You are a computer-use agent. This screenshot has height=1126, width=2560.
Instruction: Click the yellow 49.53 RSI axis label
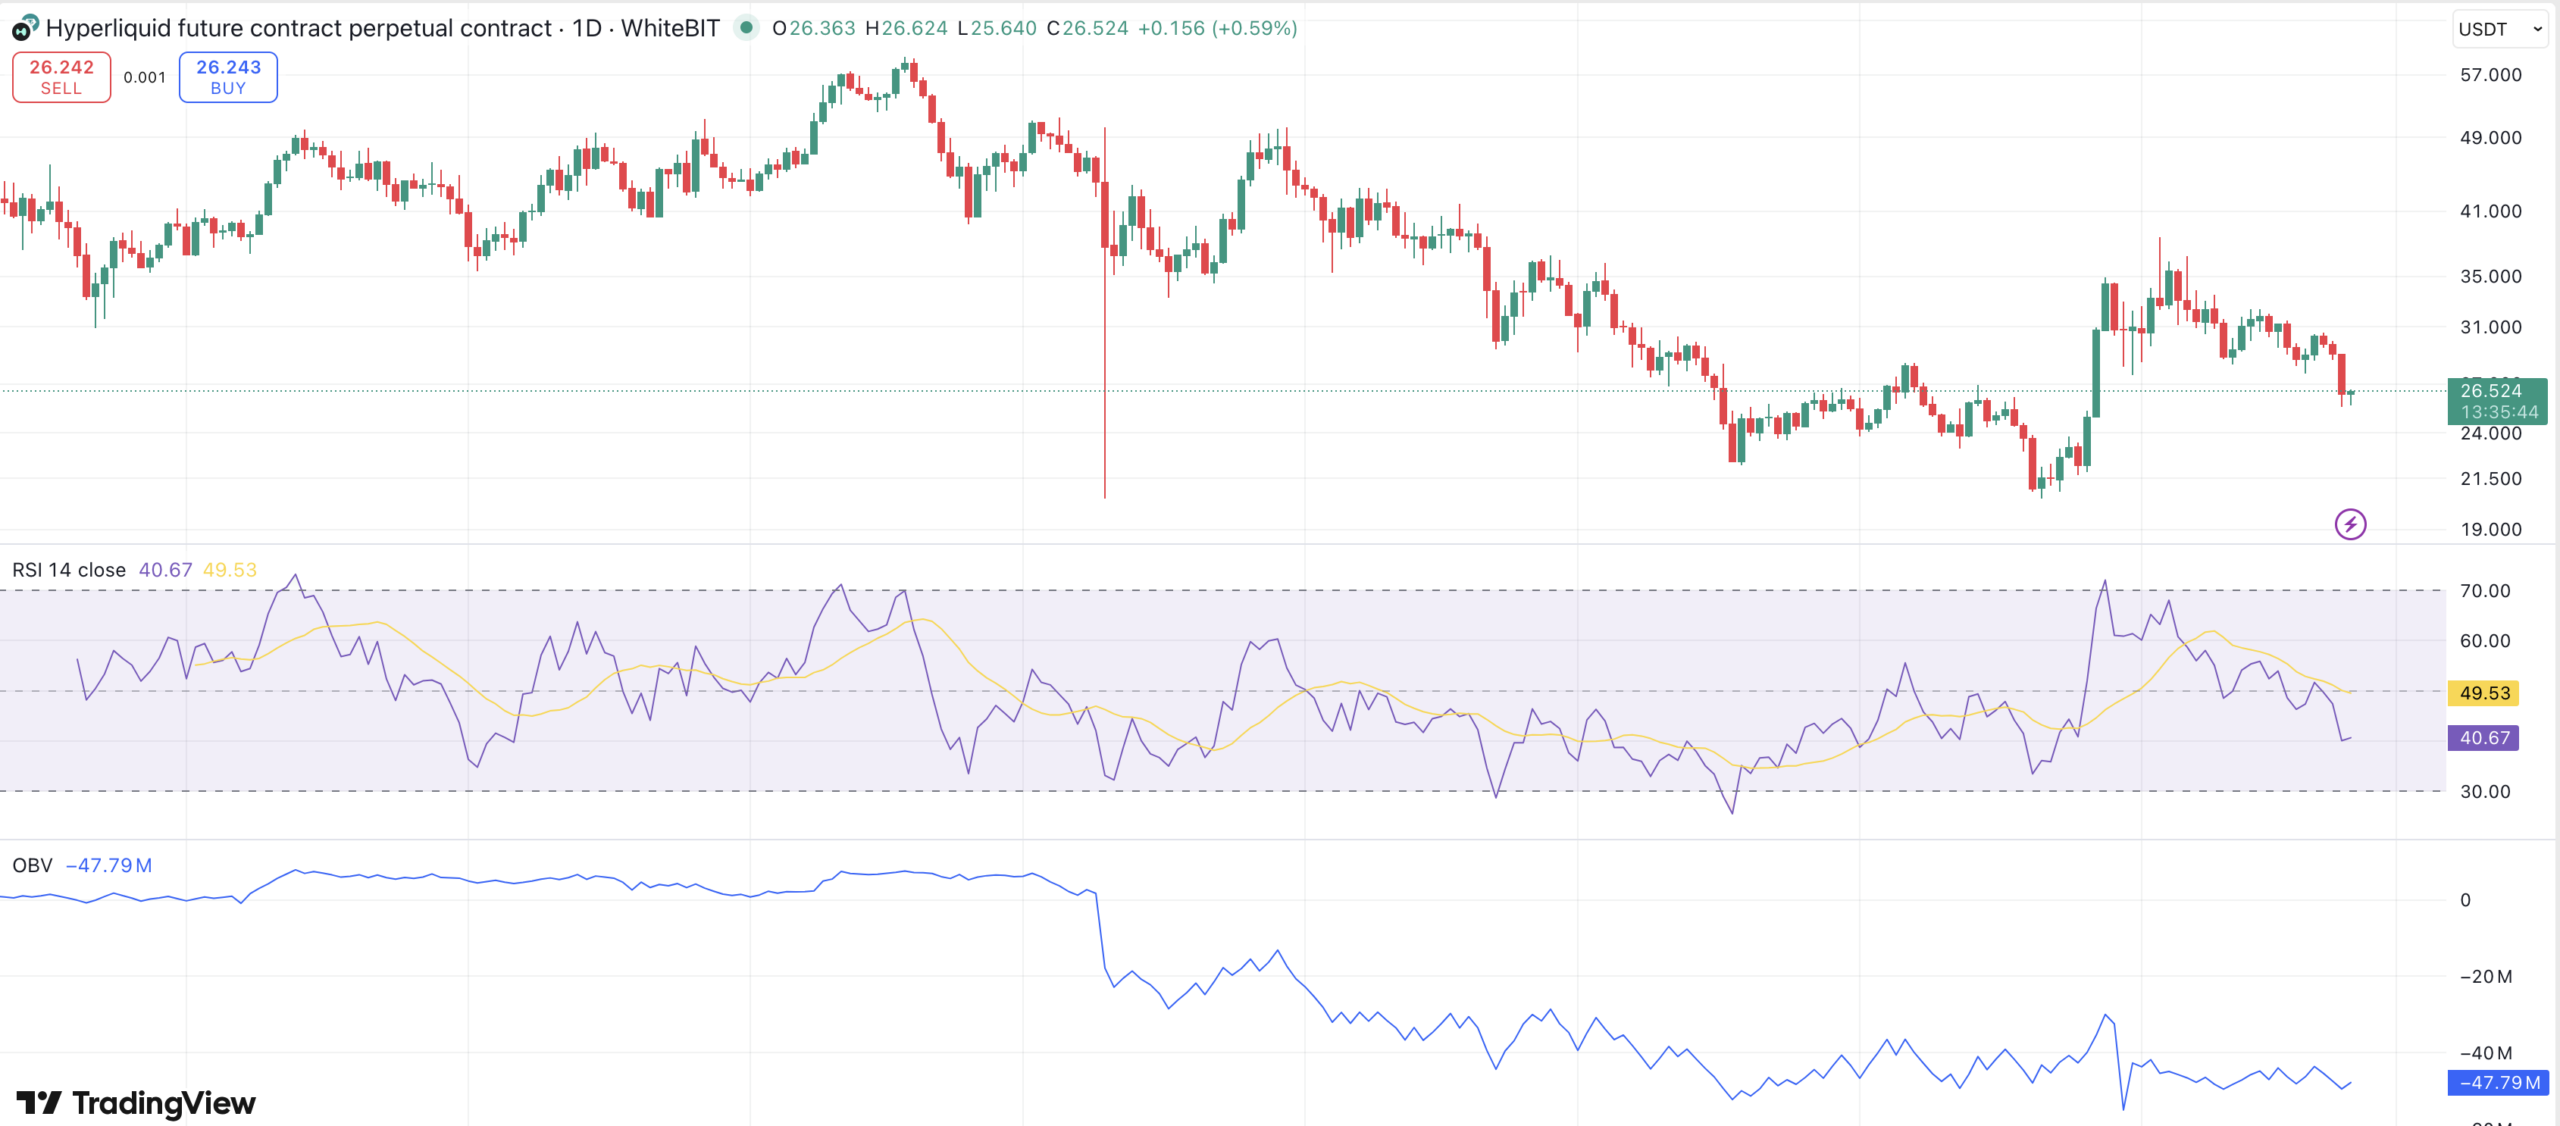[x=2484, y=693]
